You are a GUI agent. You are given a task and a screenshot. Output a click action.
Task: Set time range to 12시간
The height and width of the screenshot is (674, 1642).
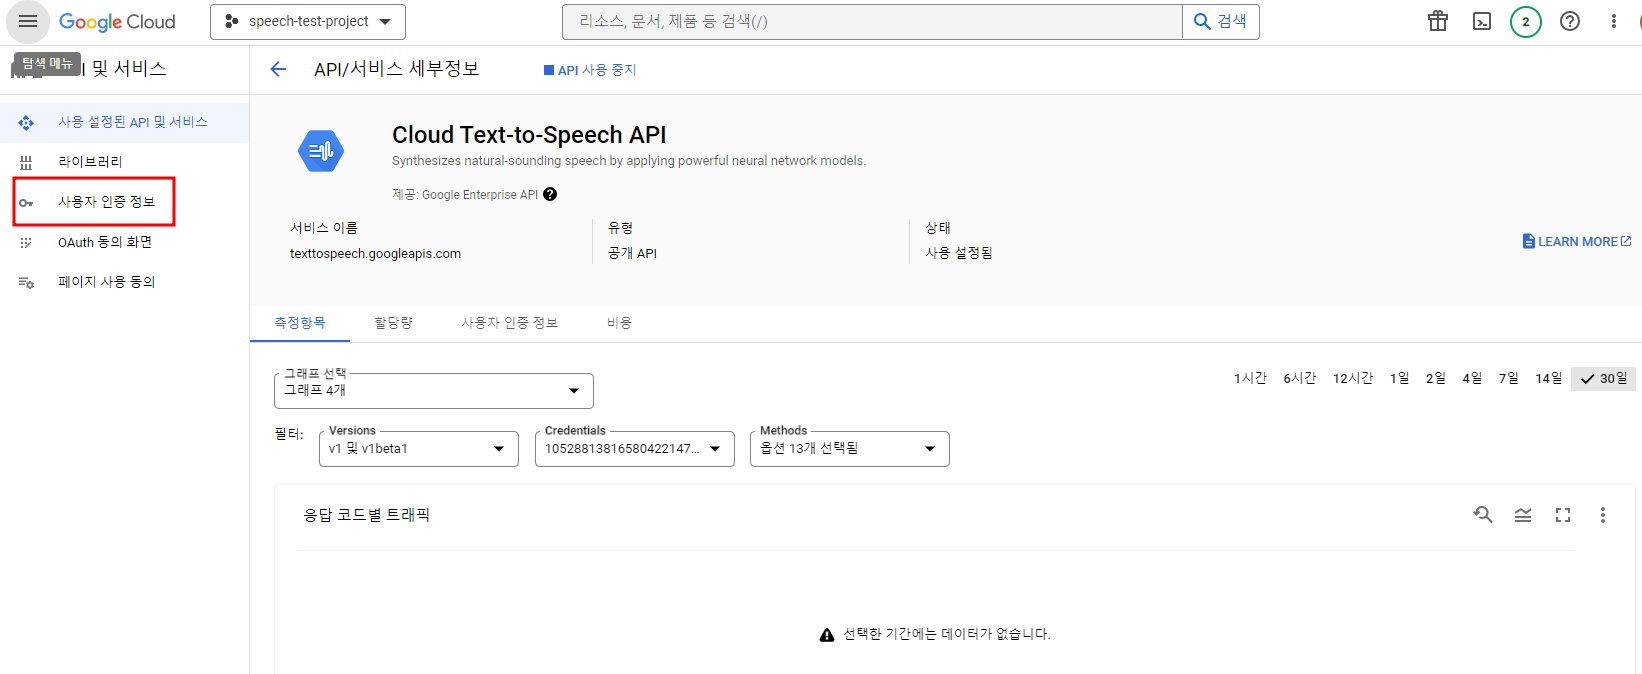click(x=1353, y=378)
